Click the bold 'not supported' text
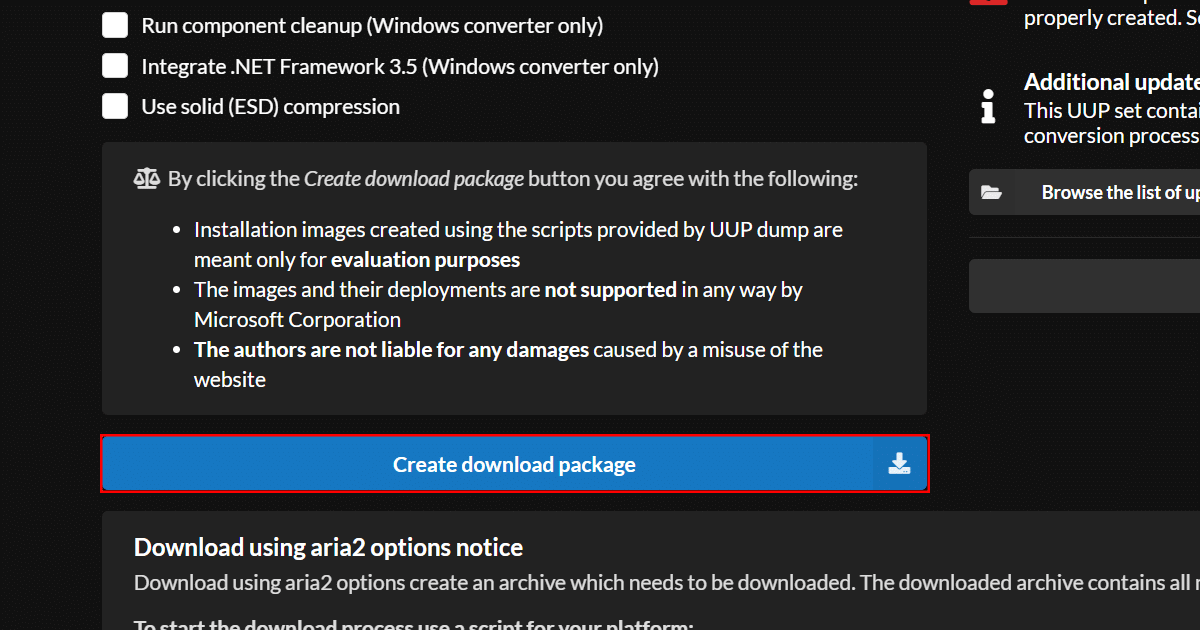Image resolution: width=1200 pixels, height=630 pixels. click(610, 290)
